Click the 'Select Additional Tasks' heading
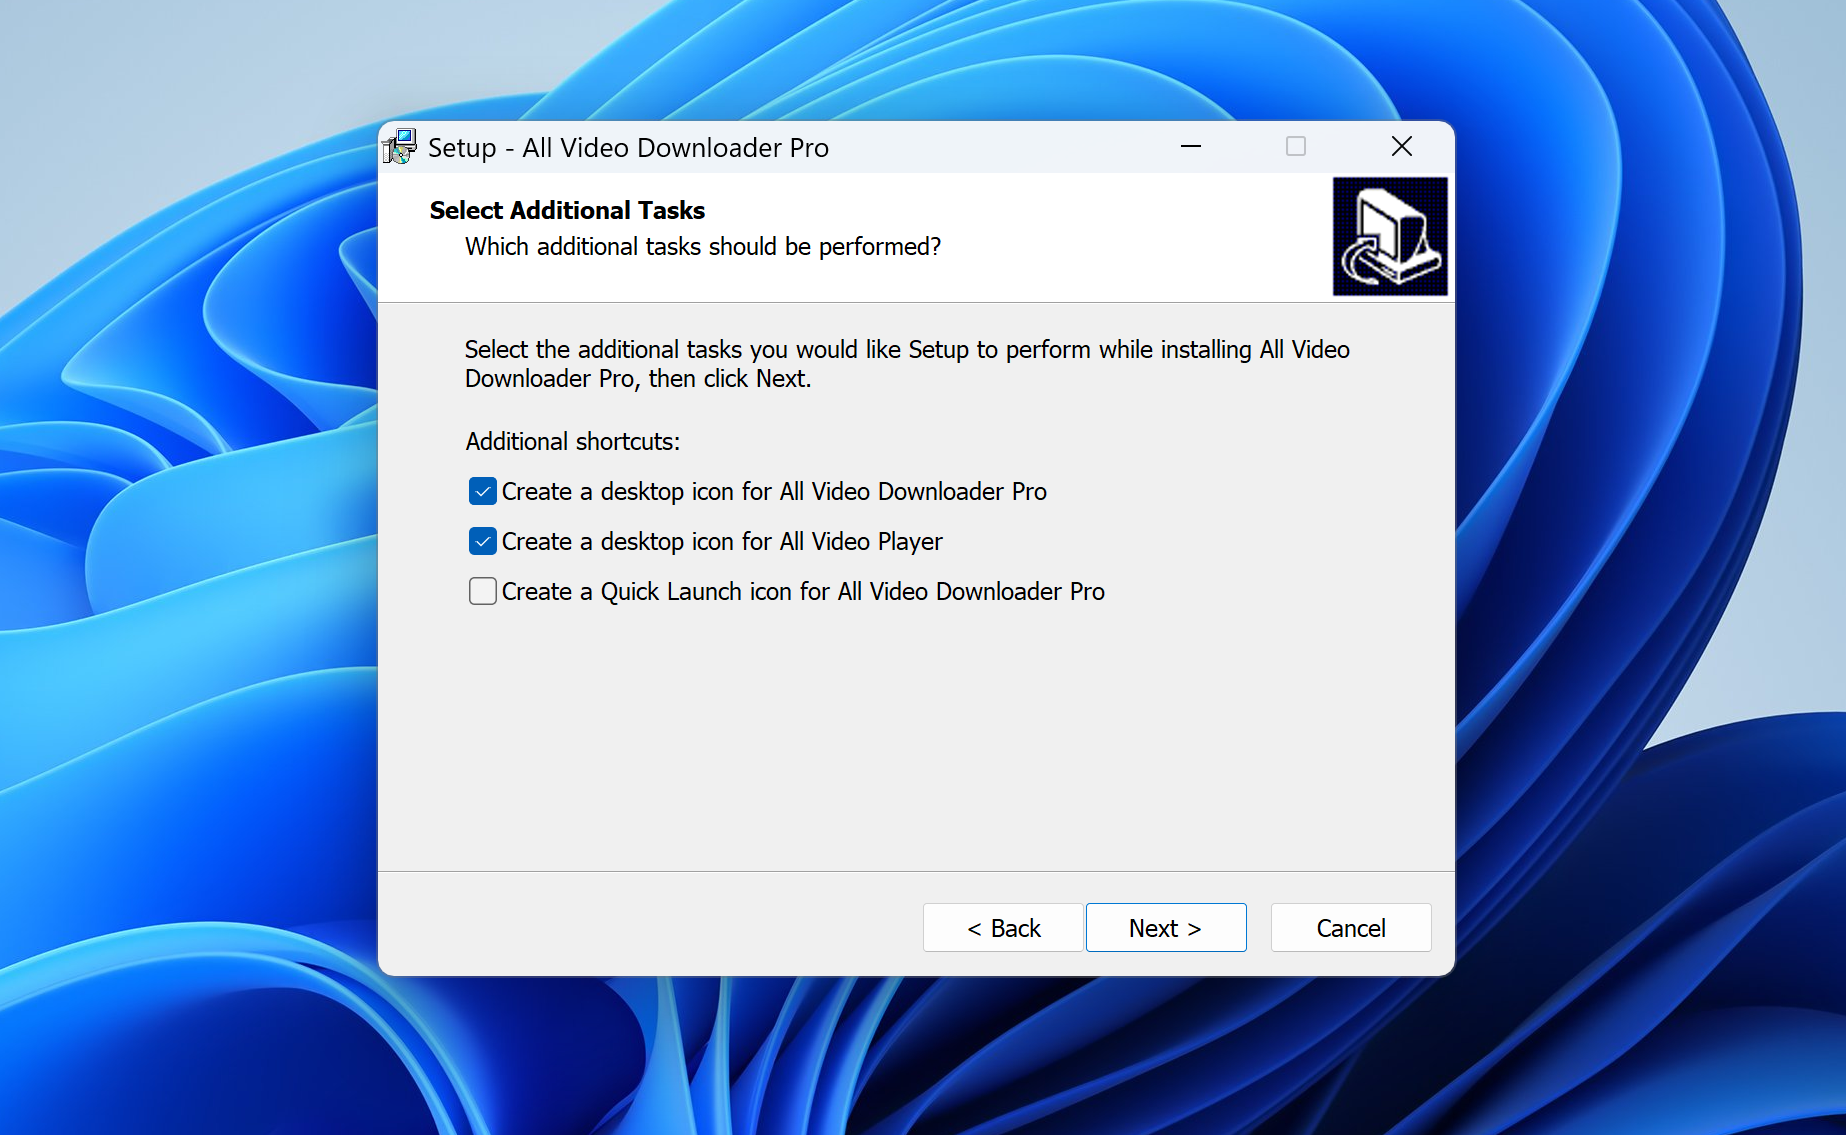The height and width of the screenshot is (1135, 1846). (567, 210)
